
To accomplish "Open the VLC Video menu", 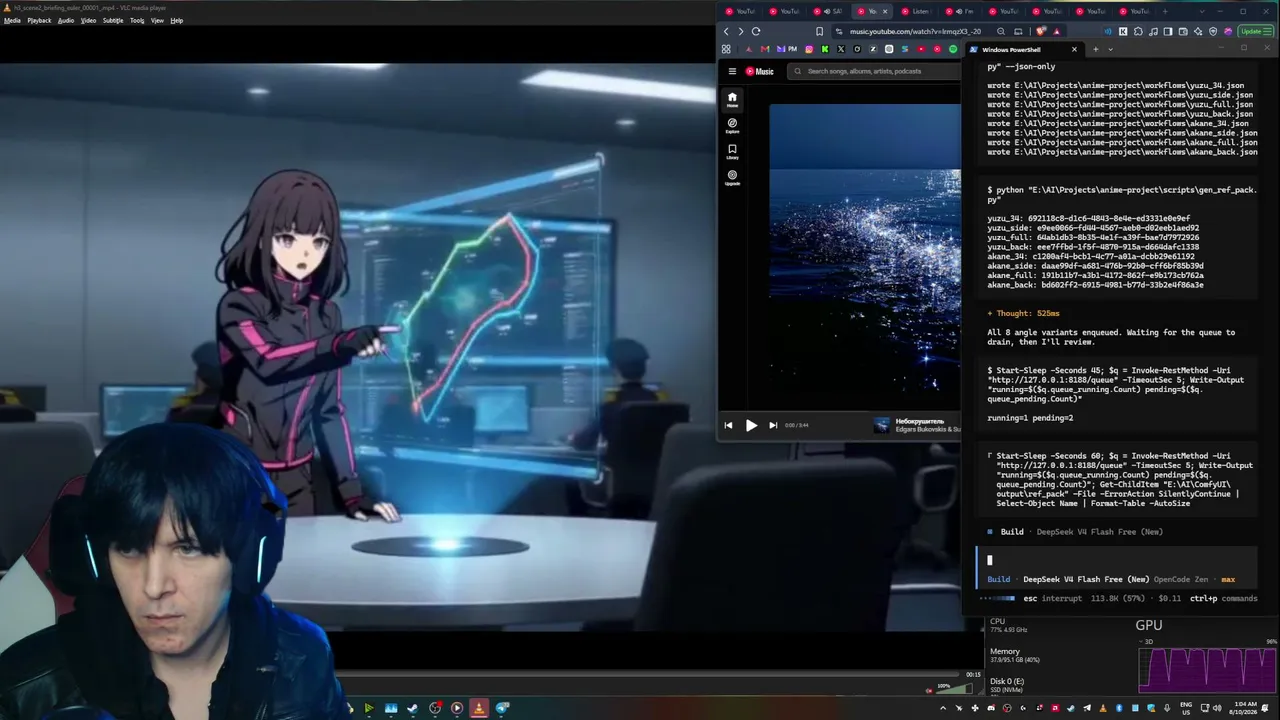I will pos(88,20).
